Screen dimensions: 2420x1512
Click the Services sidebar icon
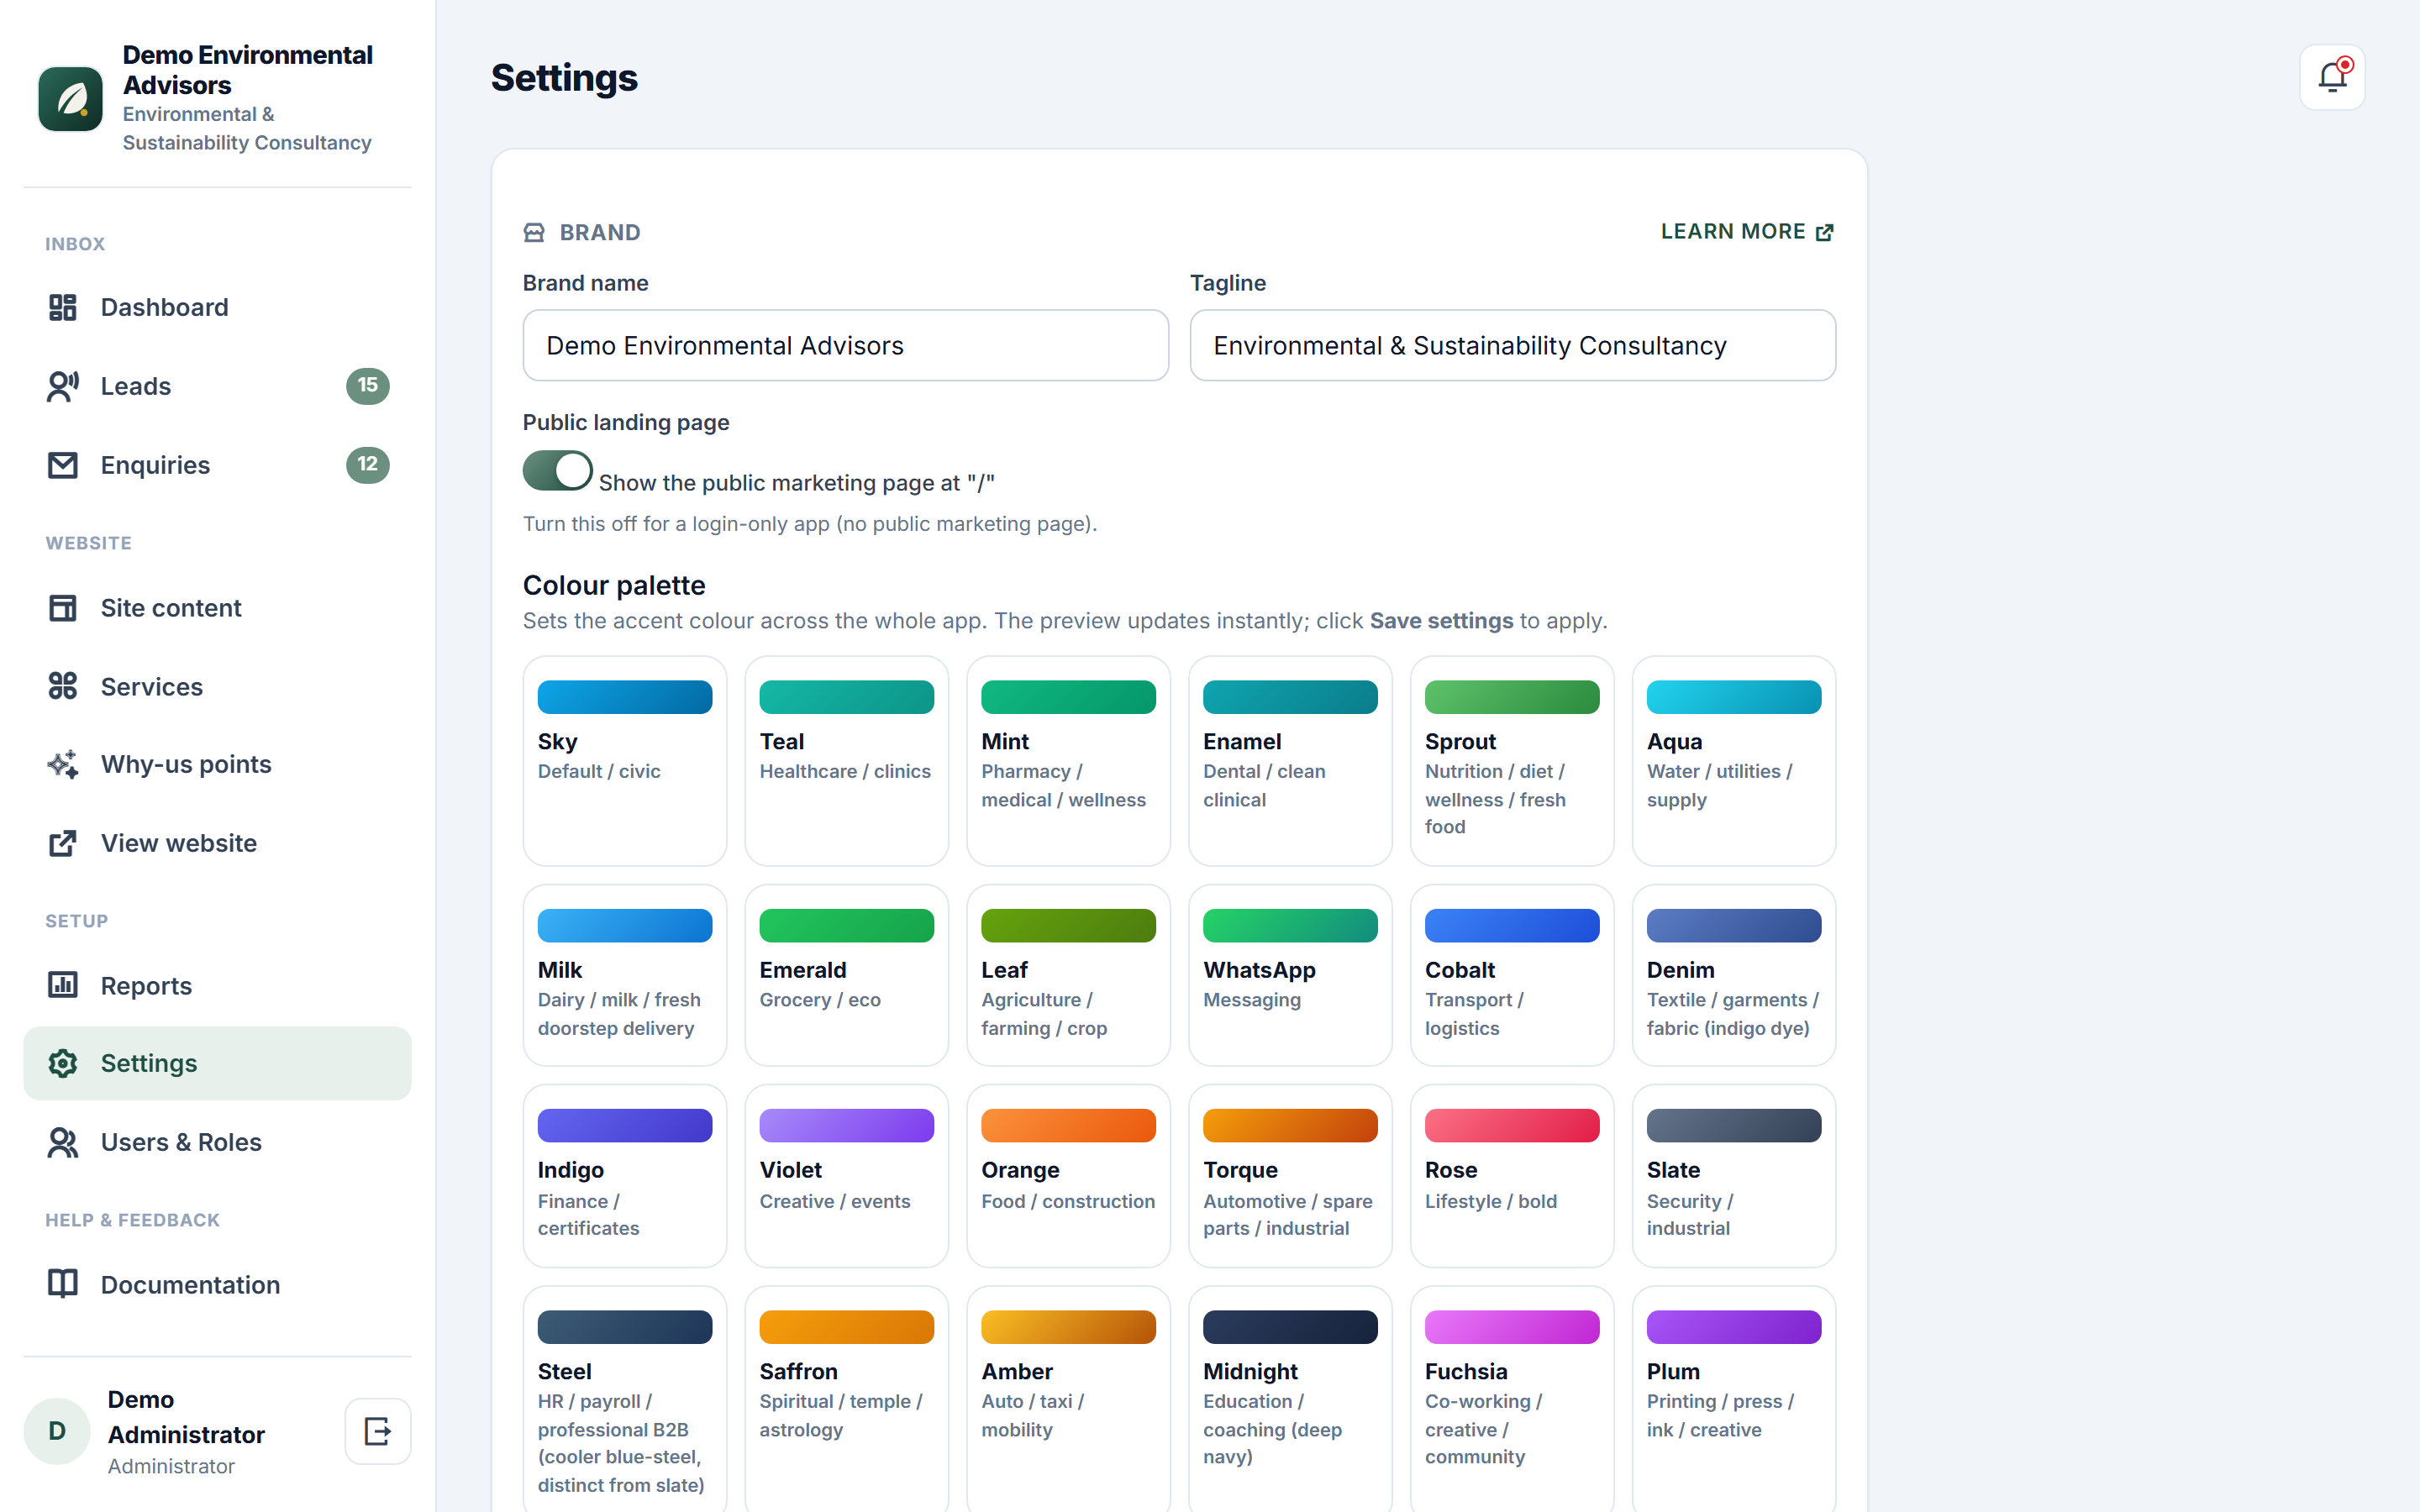(x=63, y=686)
